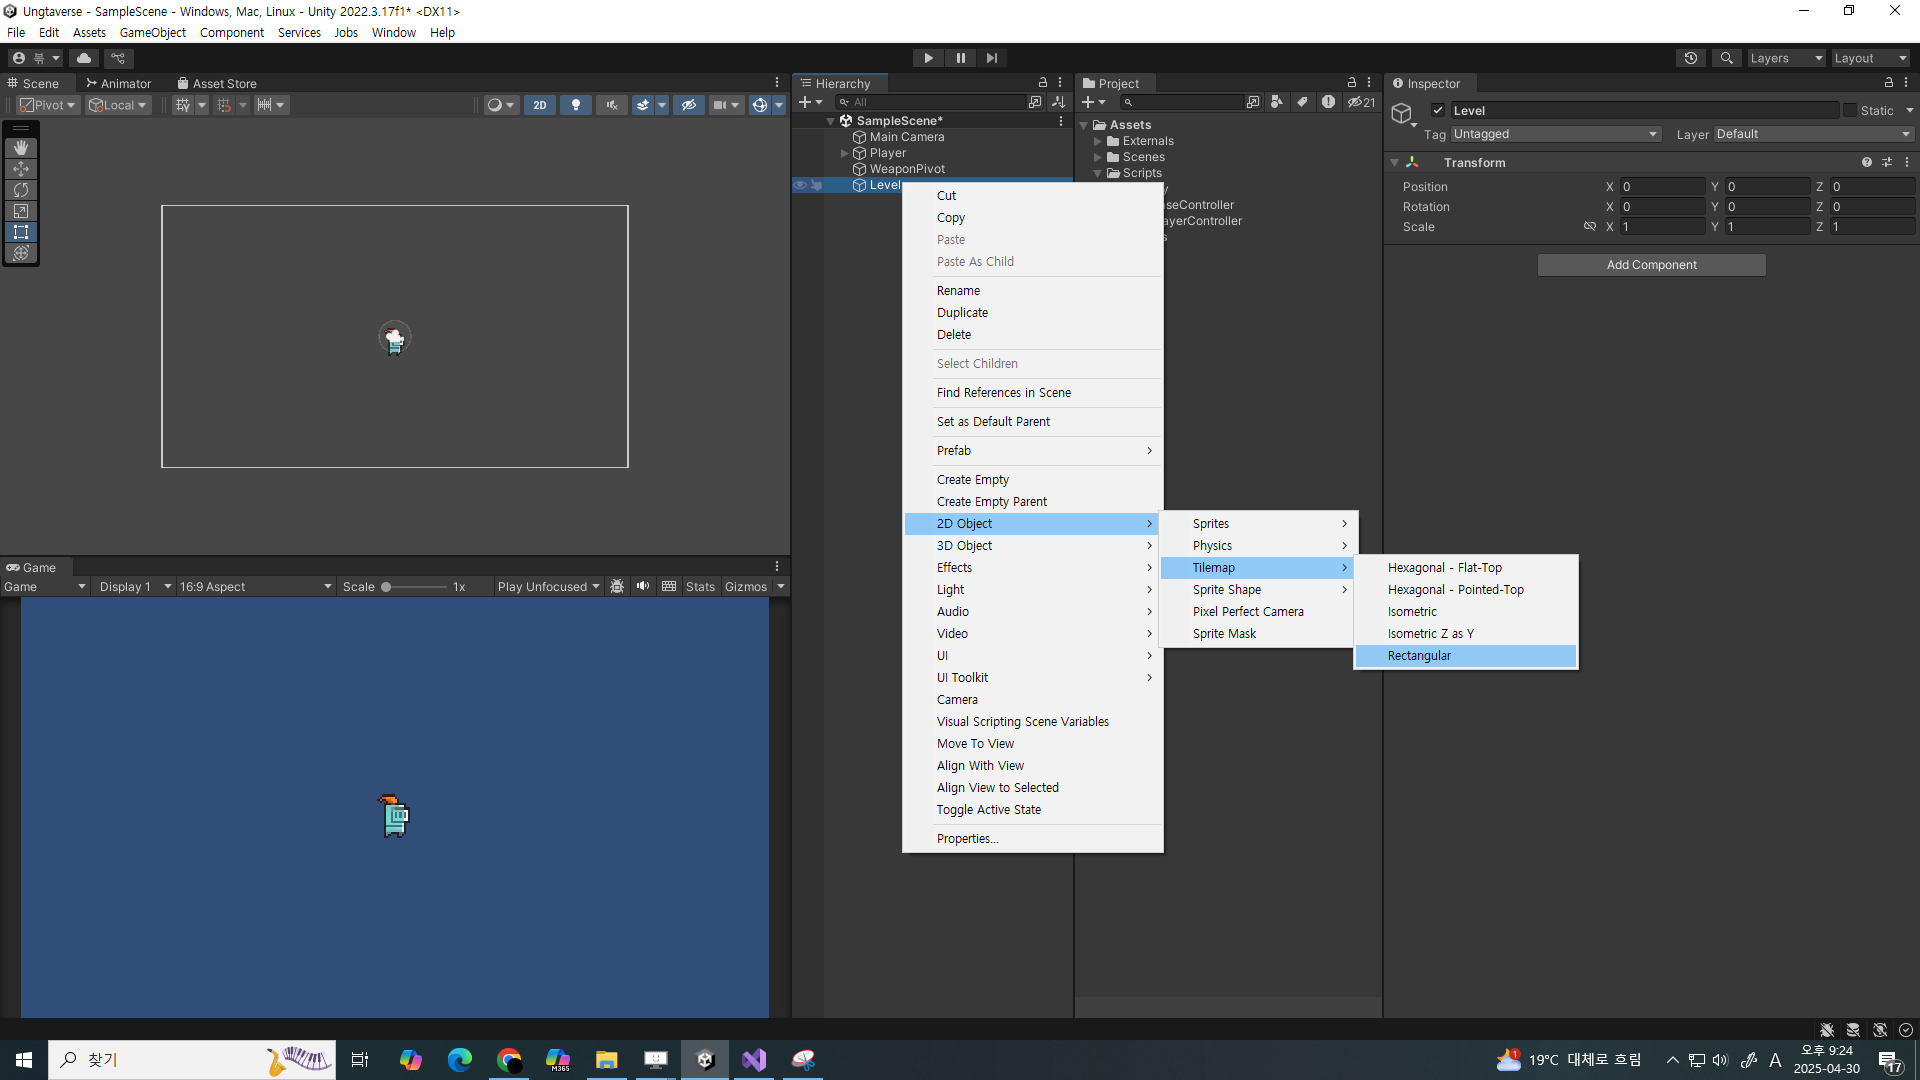
Task: Toggle scene visibility eye-slash icon
Action: pos(688,105)
